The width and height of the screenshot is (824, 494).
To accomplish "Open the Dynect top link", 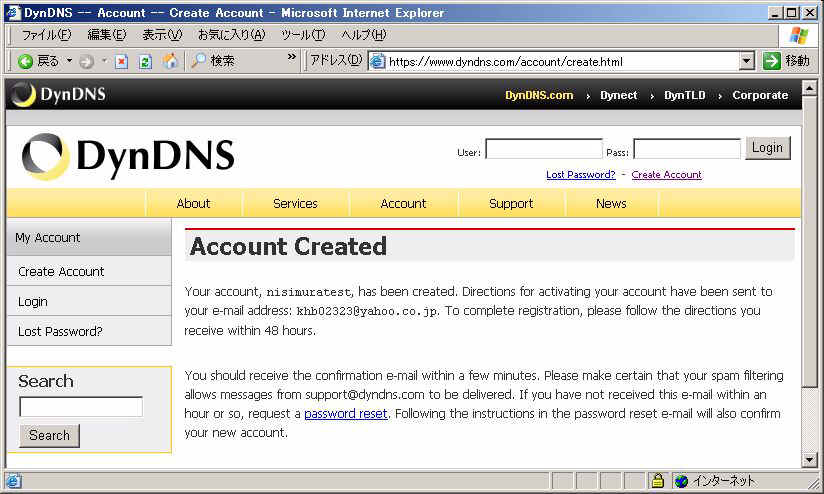I will tap(619, 95).
